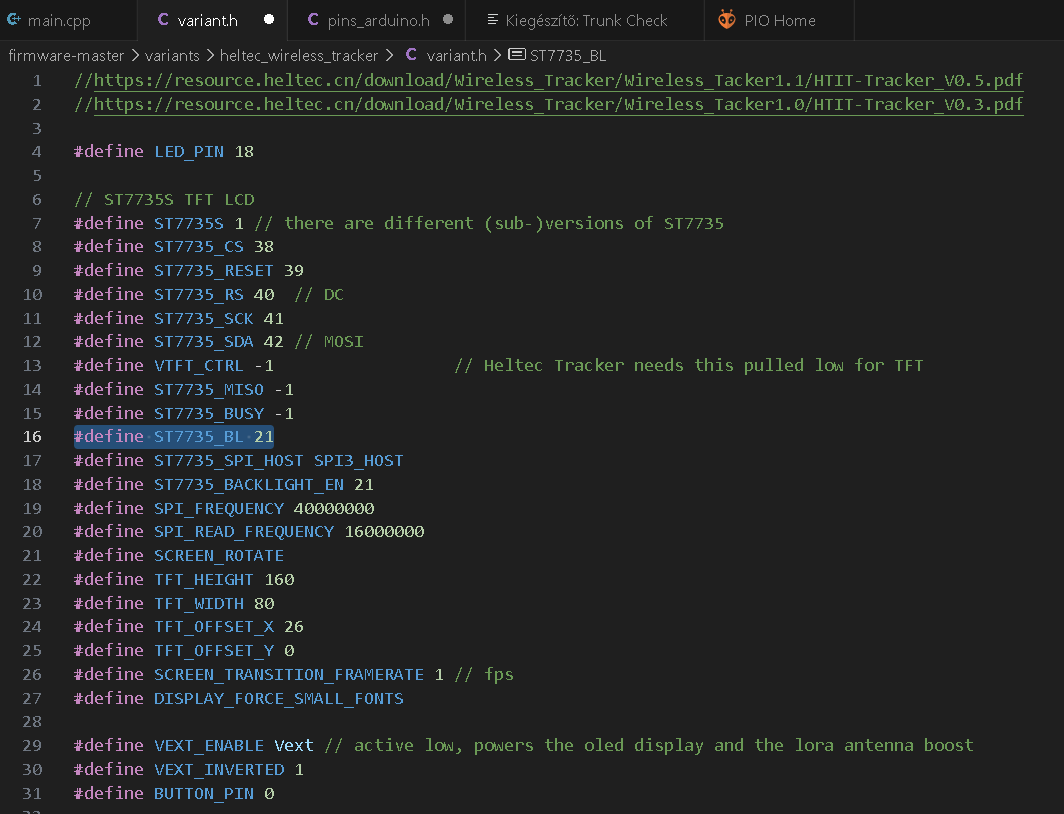Click the C icon beside varianth in the breadcrumb

(411, 55)
